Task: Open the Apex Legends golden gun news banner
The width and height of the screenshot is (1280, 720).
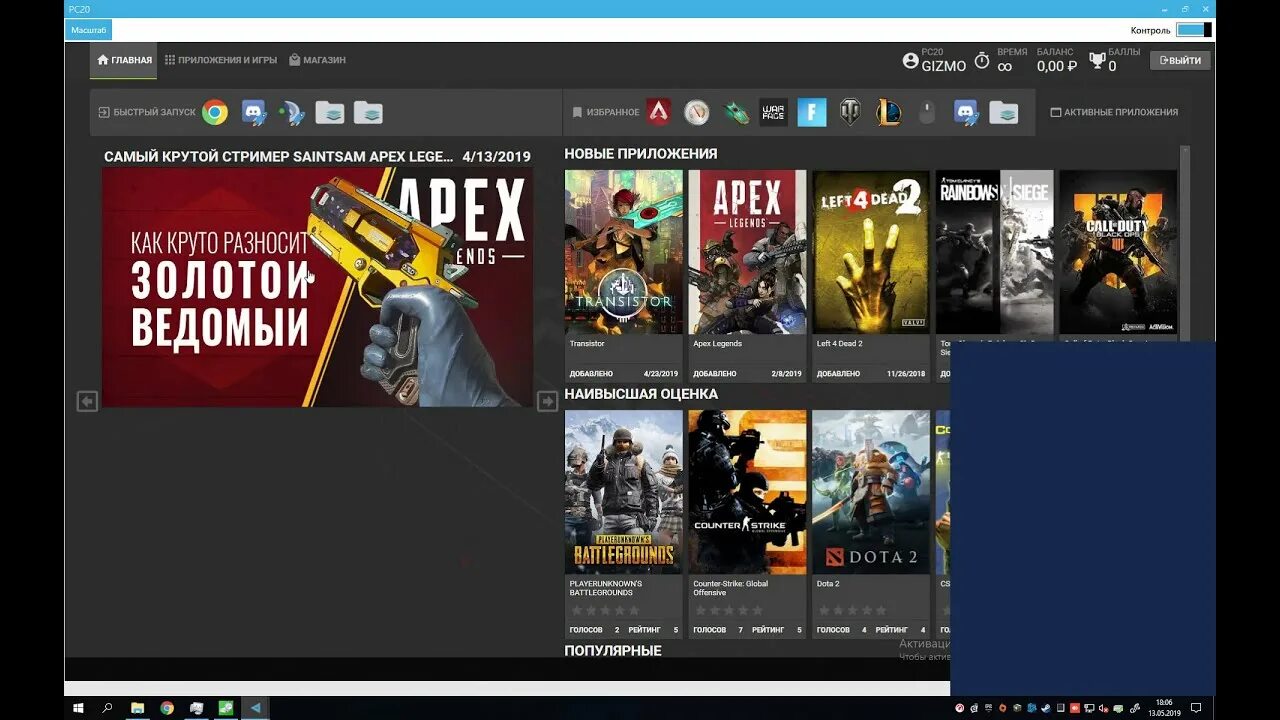Action: click(317, 287)
